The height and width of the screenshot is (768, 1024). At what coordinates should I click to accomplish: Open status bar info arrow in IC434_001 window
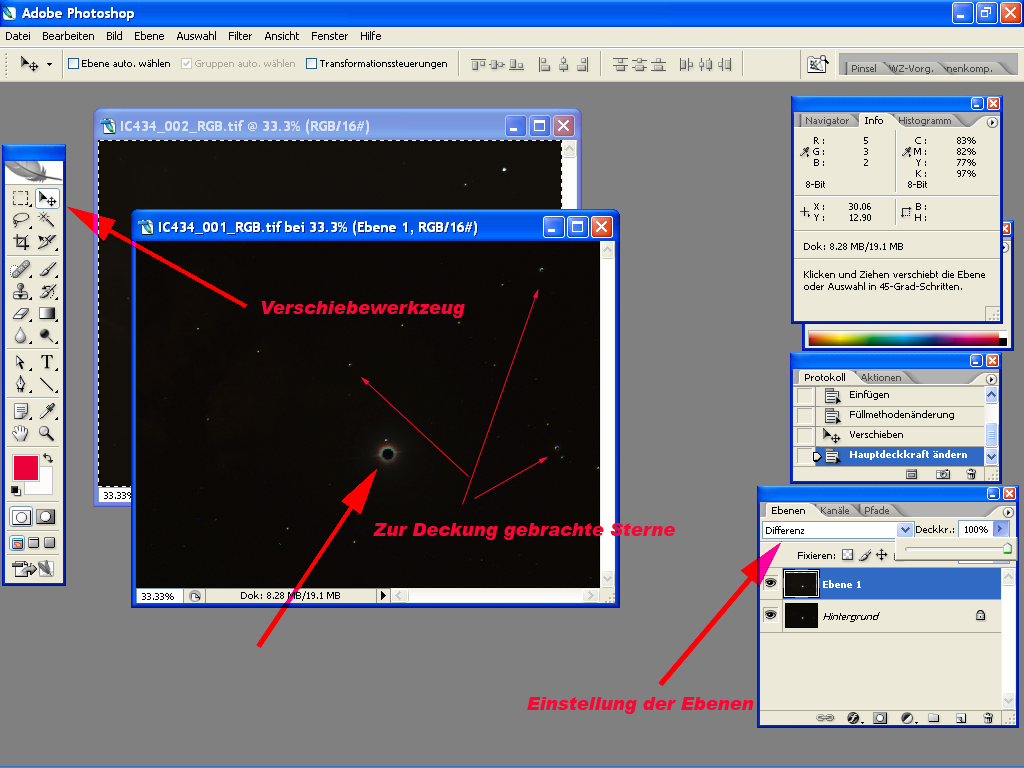click(x=383, y=595)
